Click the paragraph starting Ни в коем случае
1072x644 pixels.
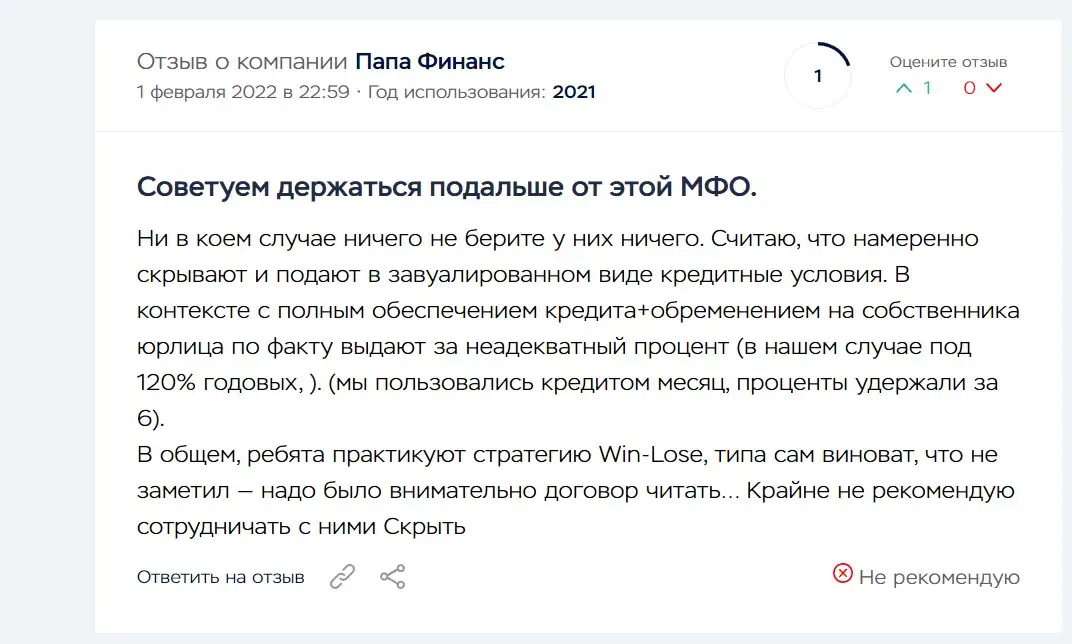578,328
